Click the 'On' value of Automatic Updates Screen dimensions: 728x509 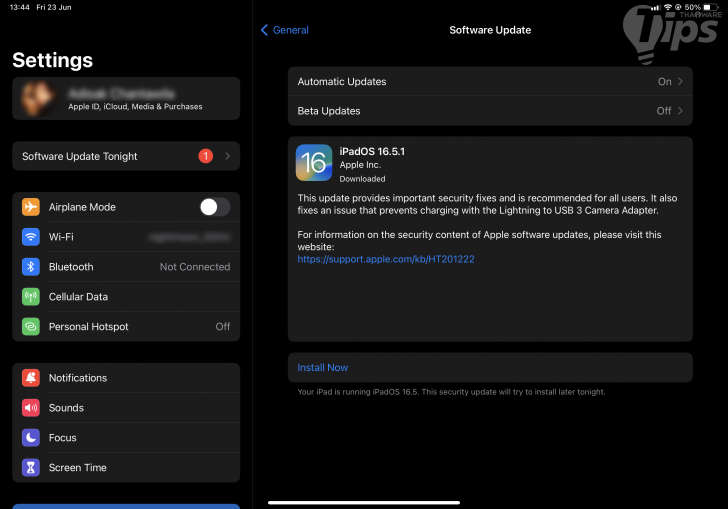coord(664,81)
